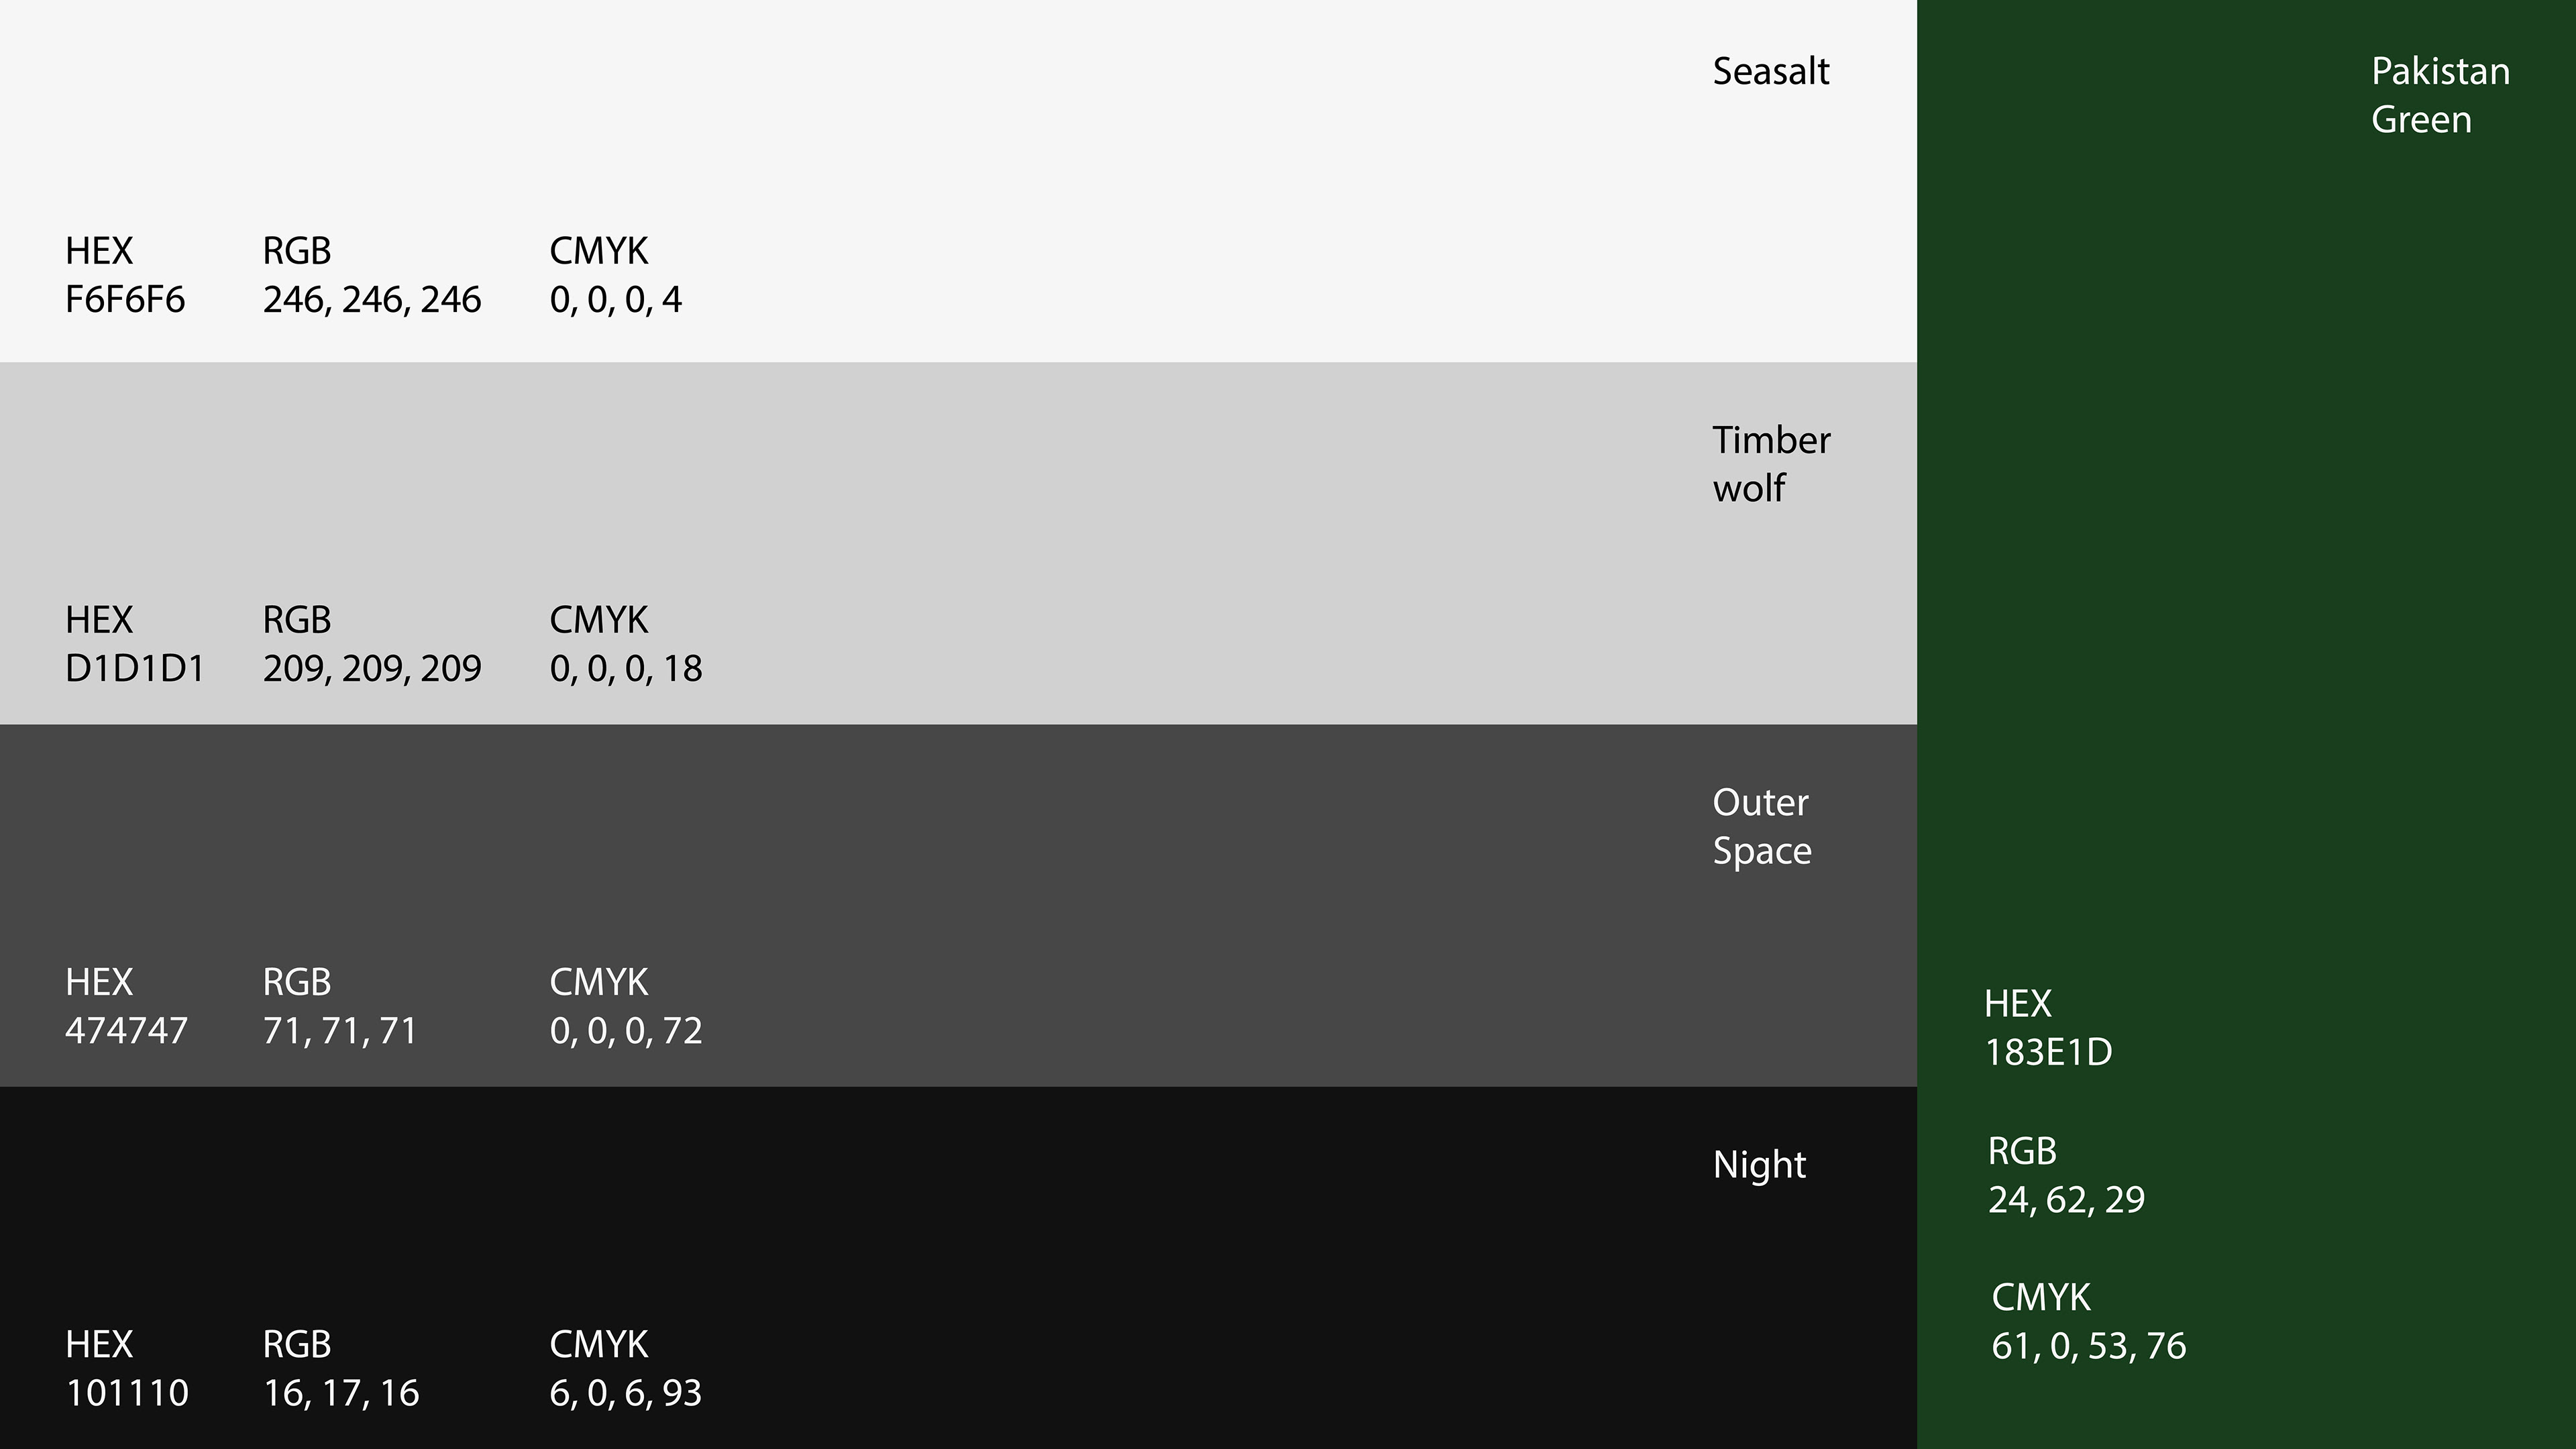
Task: Click the Timberwolf color name label
Action: point(1771,464)
